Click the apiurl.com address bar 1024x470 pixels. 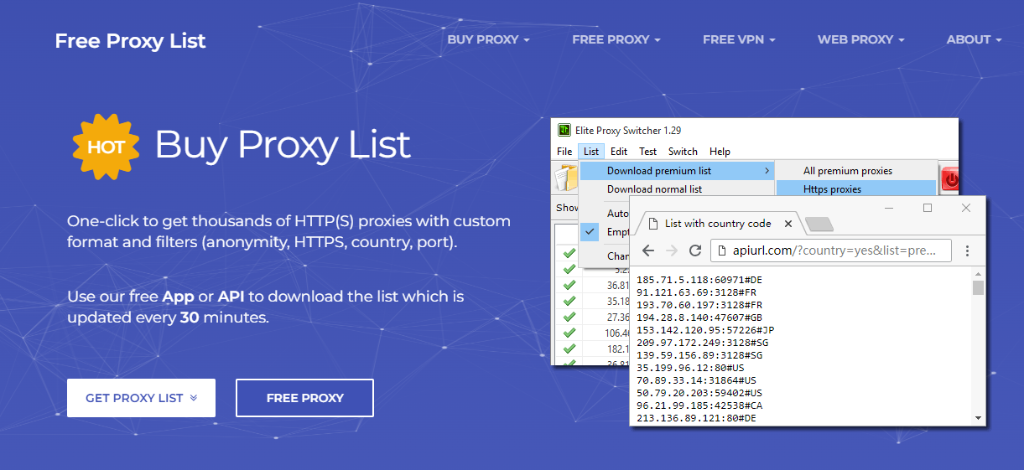831,251
